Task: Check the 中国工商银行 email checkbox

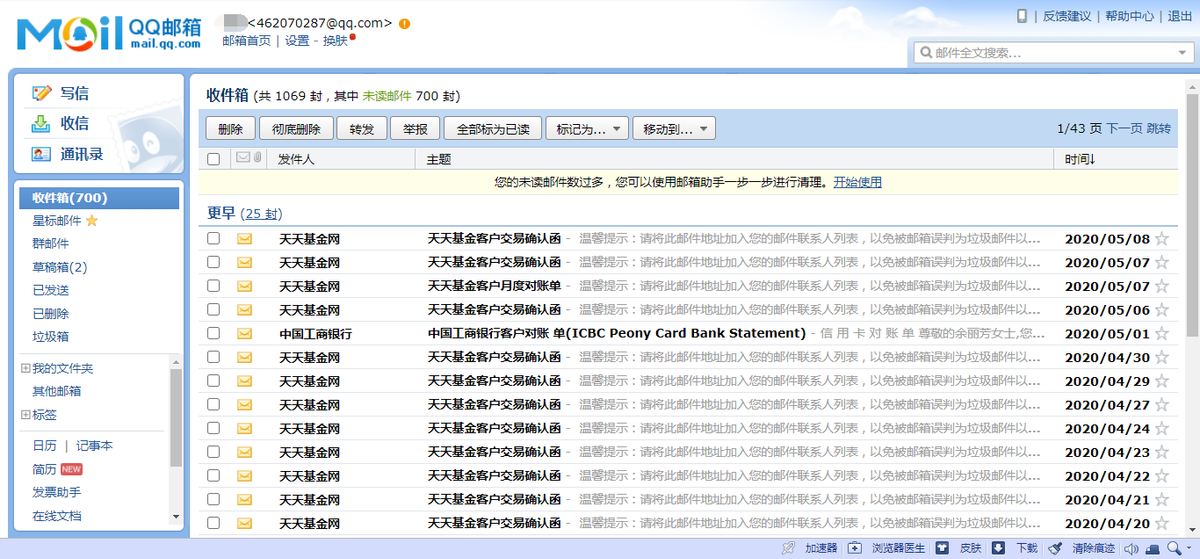Action: 213,333
